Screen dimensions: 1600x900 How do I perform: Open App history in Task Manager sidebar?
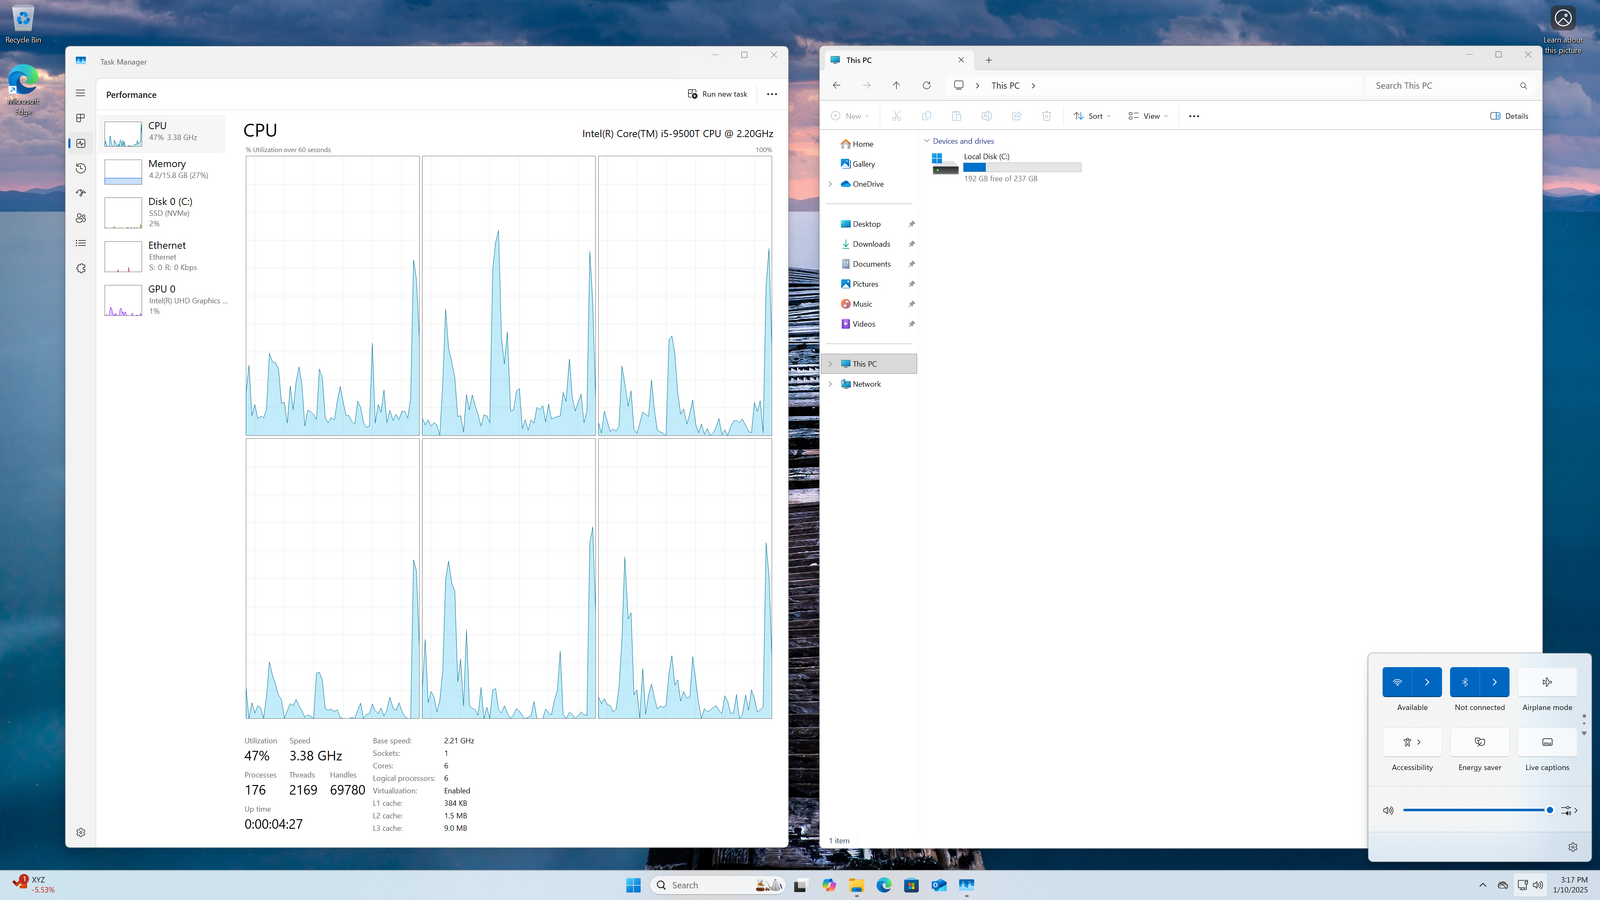pos(81,168)
